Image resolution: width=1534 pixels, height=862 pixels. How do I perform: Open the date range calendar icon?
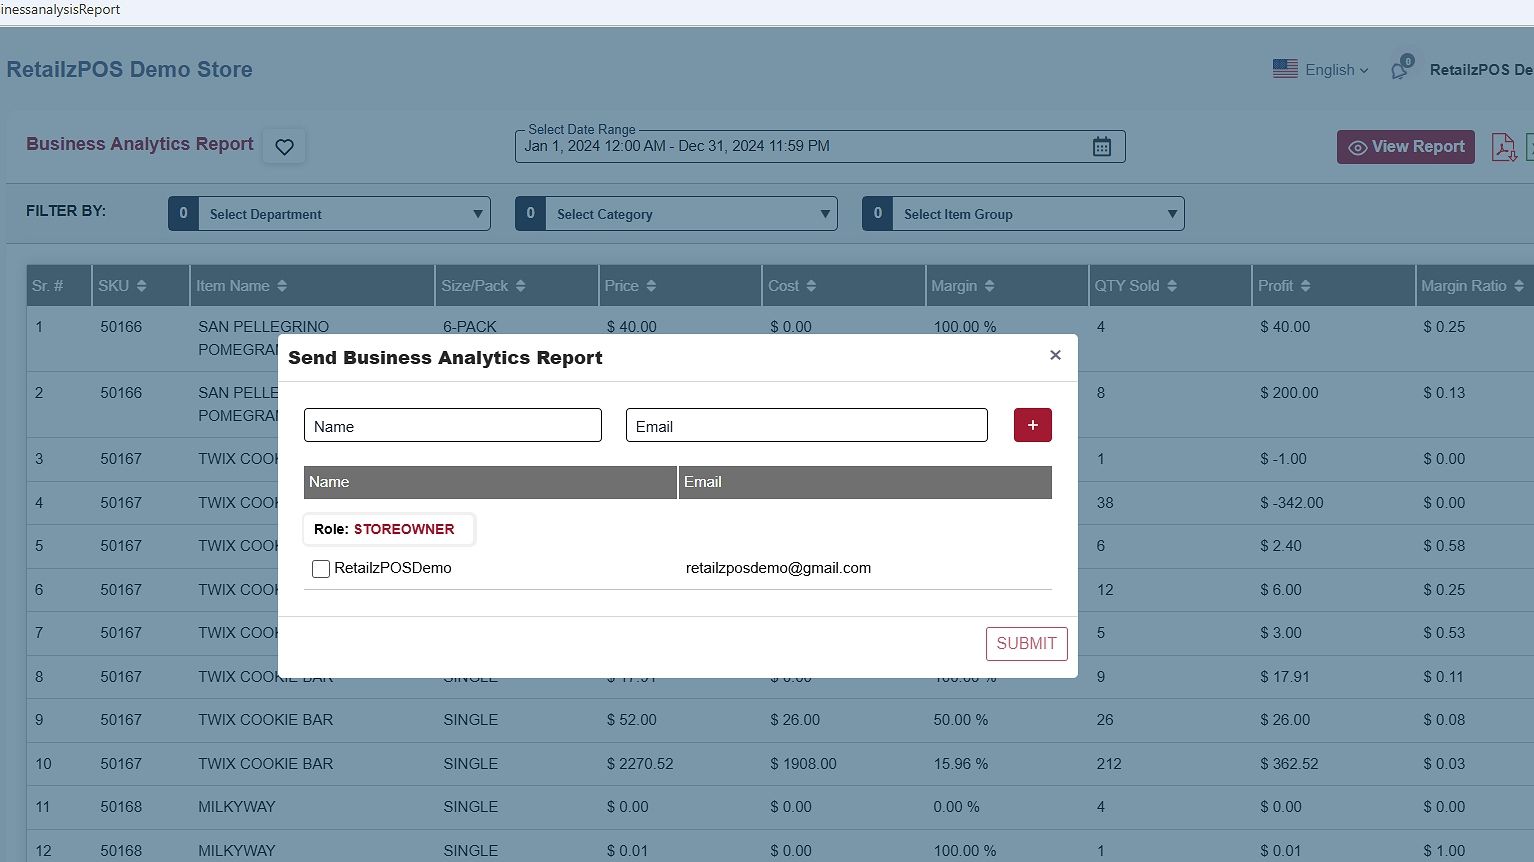coord(1101,147)
